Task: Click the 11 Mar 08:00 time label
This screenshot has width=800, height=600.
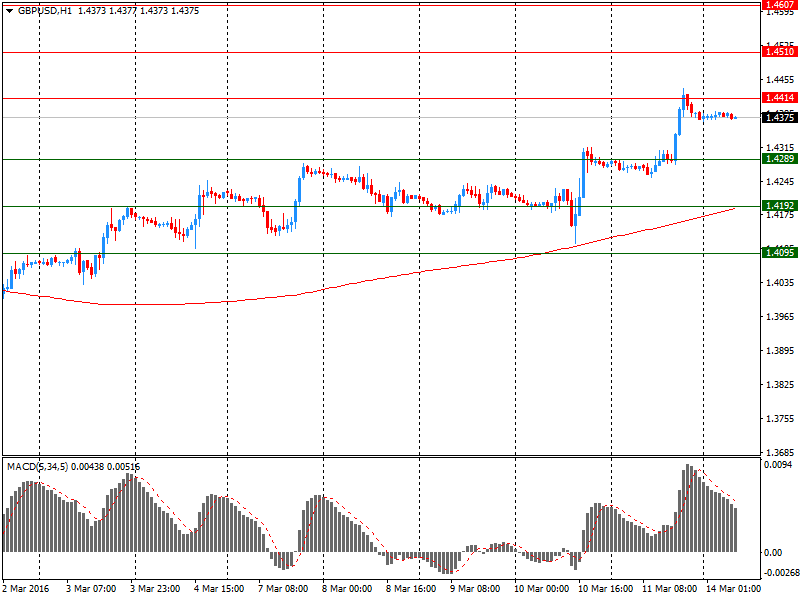Action: [669, 589]
